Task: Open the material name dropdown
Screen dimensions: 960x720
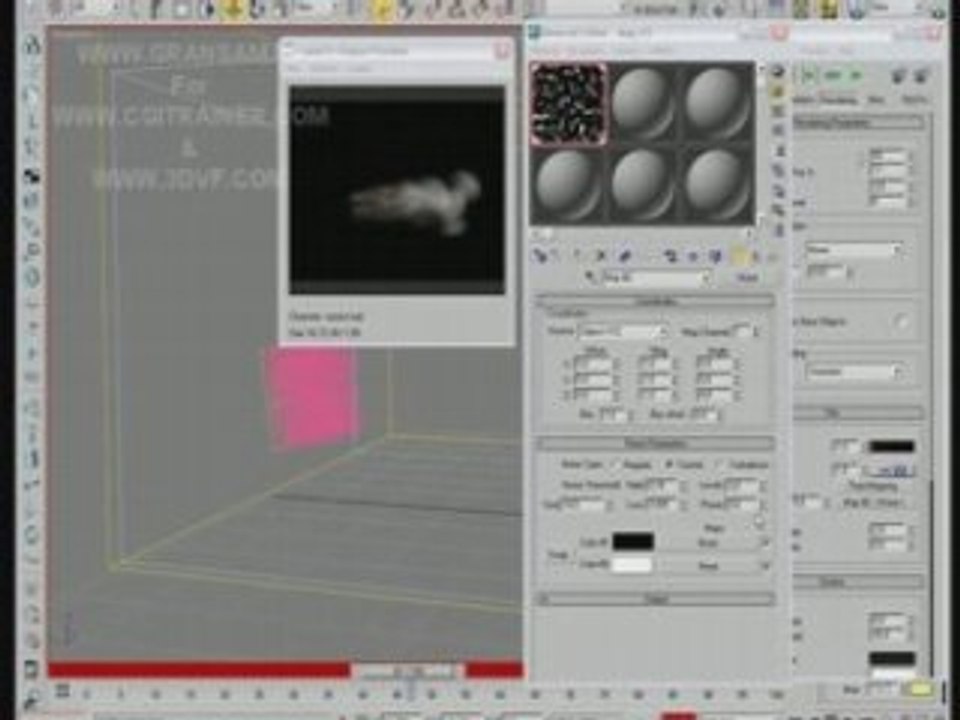Action: pos(656,278)
